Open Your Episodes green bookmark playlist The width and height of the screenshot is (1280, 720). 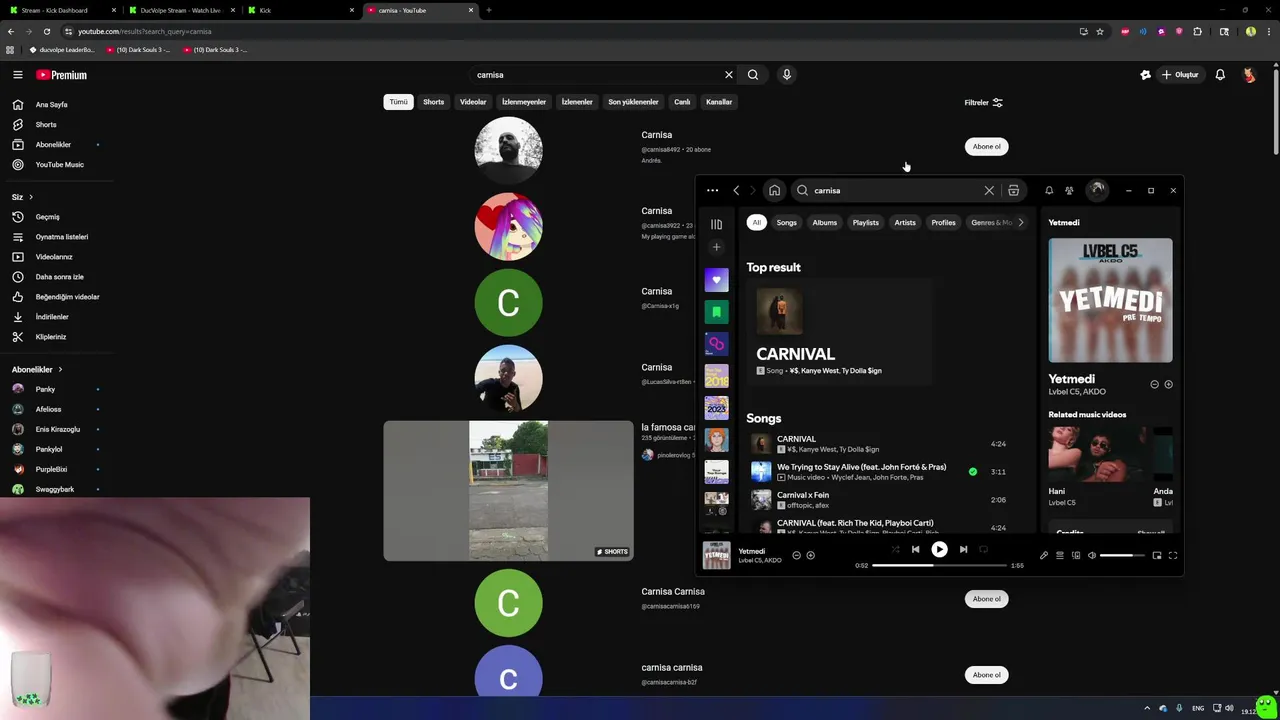point(716,312)
